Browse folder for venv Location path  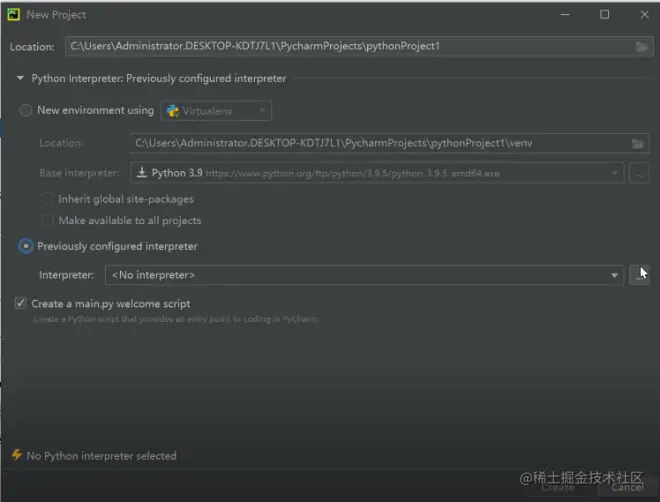[638, 144]
